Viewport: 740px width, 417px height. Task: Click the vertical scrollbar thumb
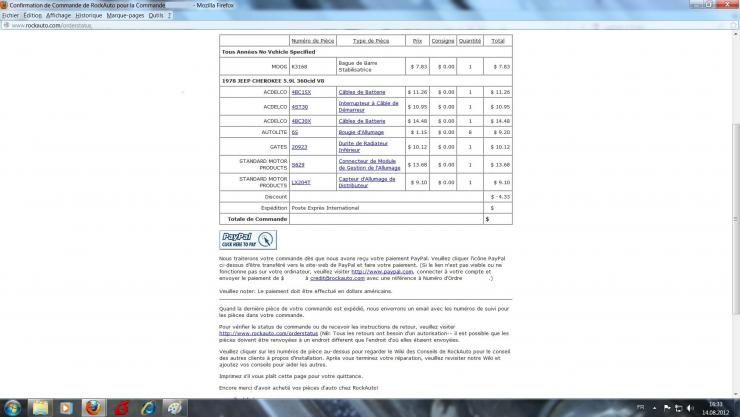tap(735, 218)
